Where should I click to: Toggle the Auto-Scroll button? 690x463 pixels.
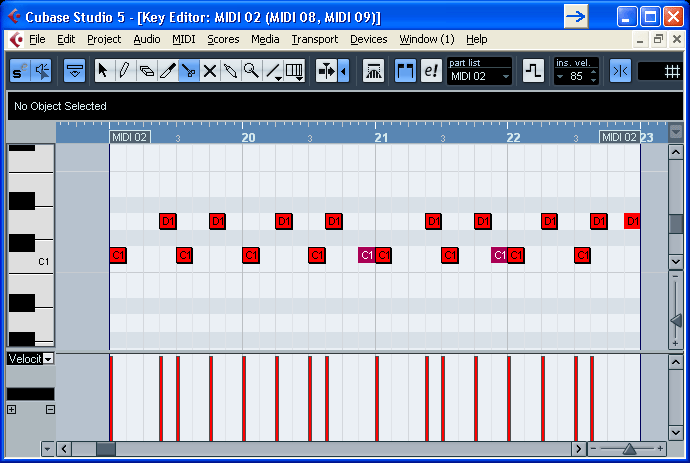[327, 70]
